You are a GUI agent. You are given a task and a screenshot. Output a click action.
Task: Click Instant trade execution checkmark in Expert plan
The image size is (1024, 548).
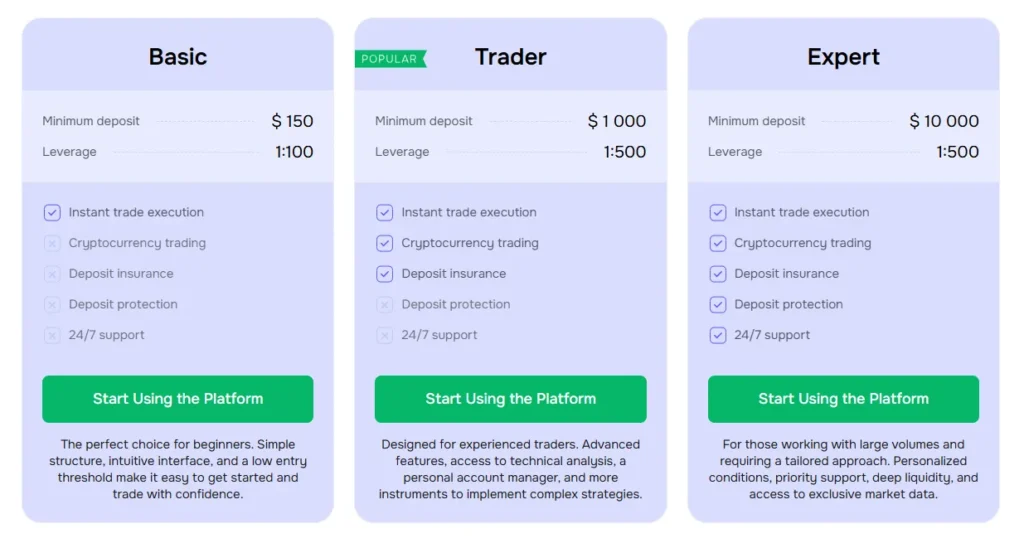[x=717, y=212]
